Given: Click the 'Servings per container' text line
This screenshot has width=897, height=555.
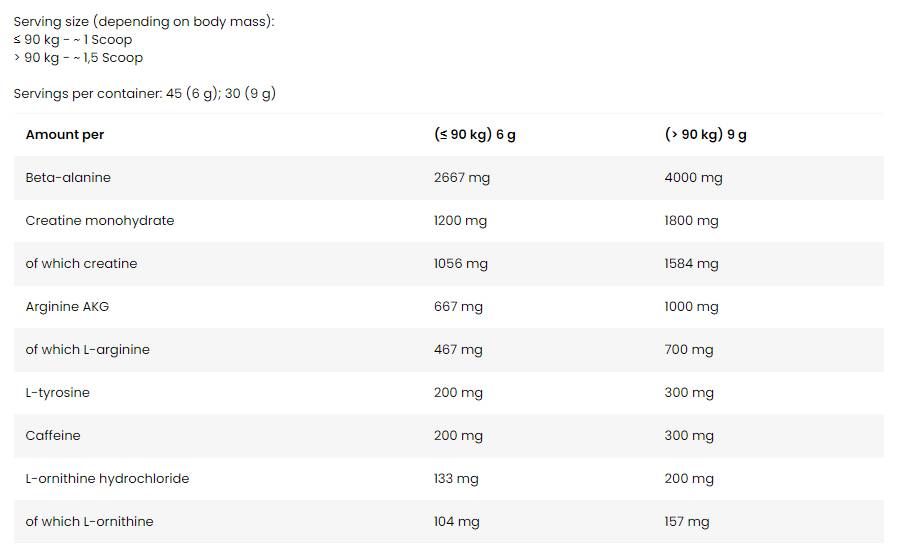Looking at the screenshot, I should (x=145, y=94).
